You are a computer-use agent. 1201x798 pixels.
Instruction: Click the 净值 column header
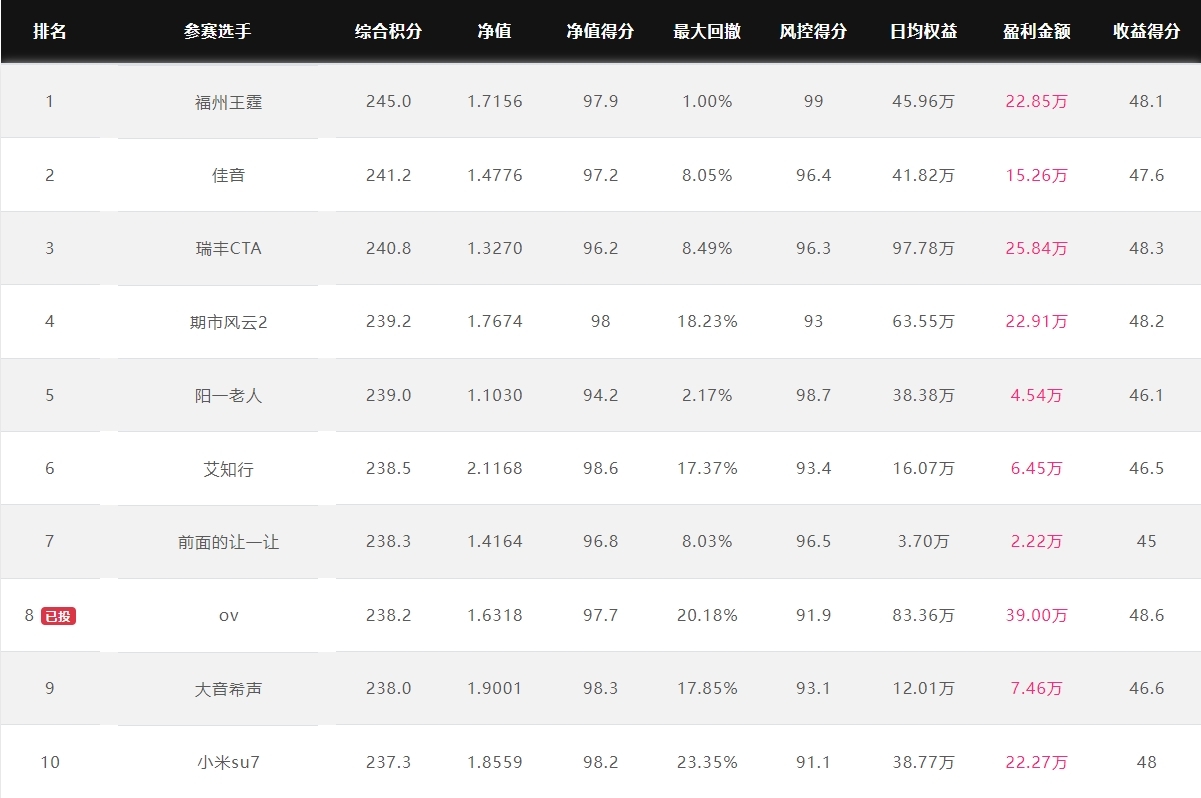(494, 31)
